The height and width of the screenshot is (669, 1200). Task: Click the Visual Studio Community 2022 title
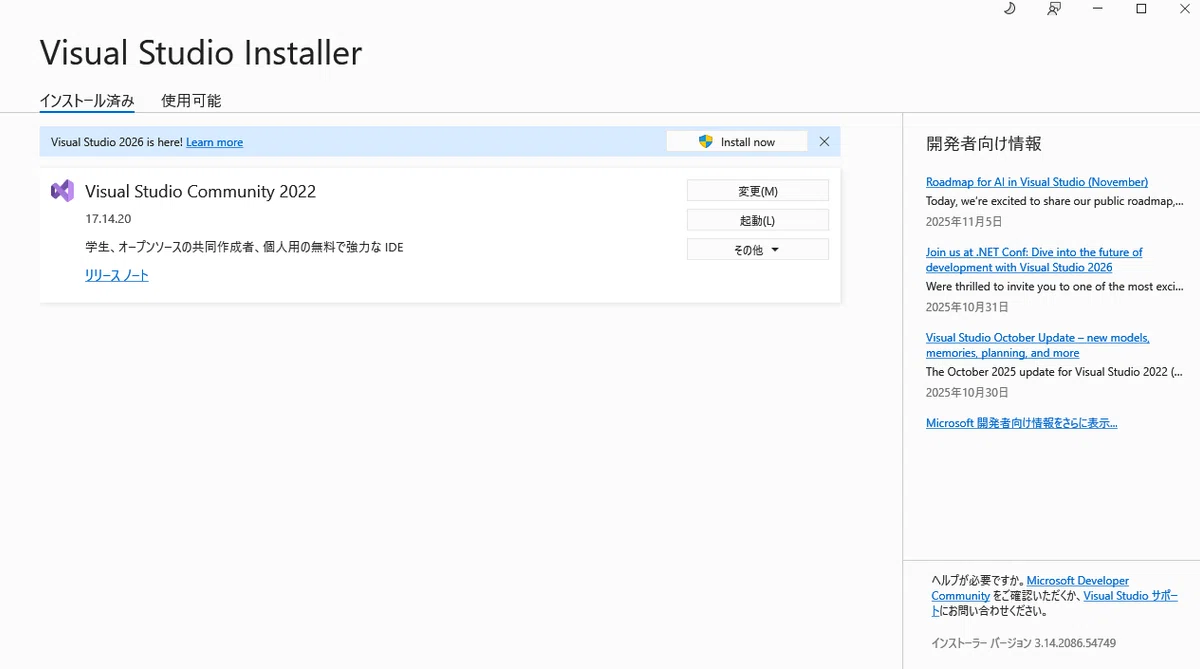coord(200,191)
